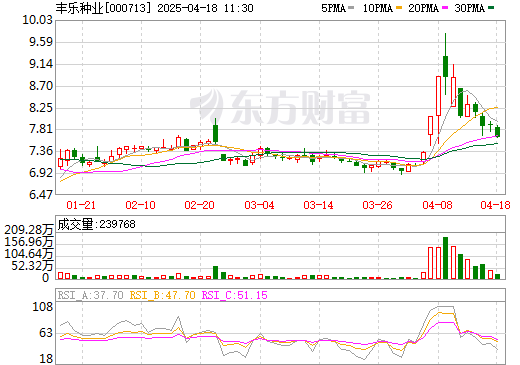Click the RSI axis label 18
520x365 pixels.
click(46, 359)
